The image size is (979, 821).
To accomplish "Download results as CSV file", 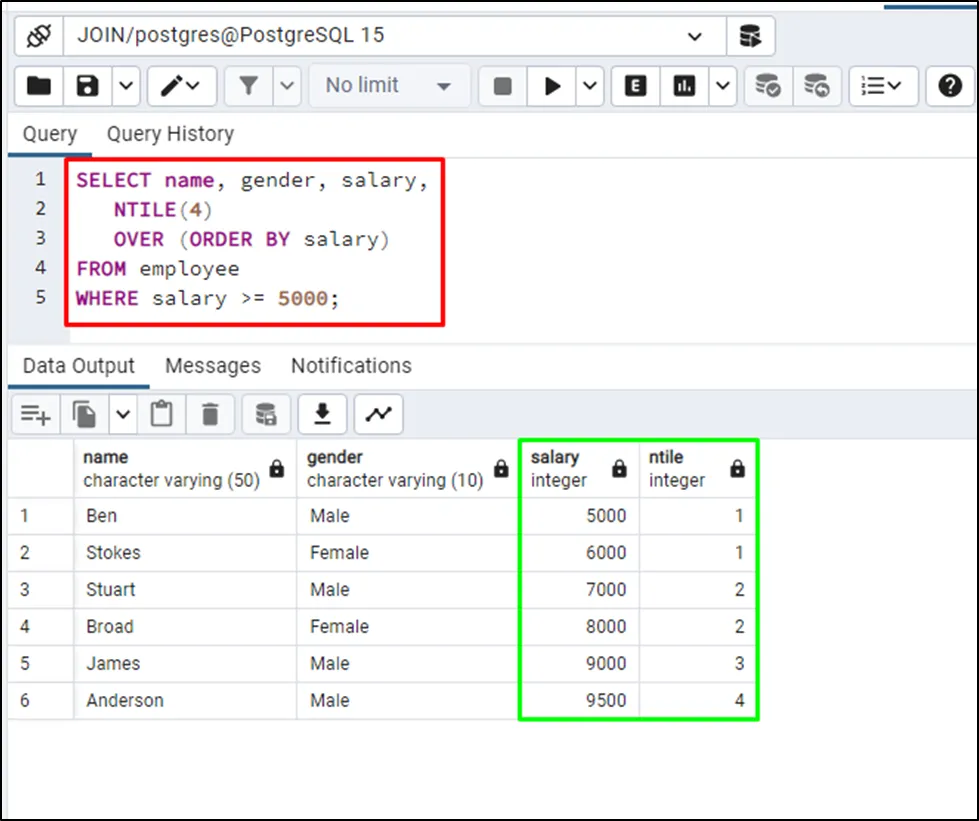I will (x=322, y=414).
